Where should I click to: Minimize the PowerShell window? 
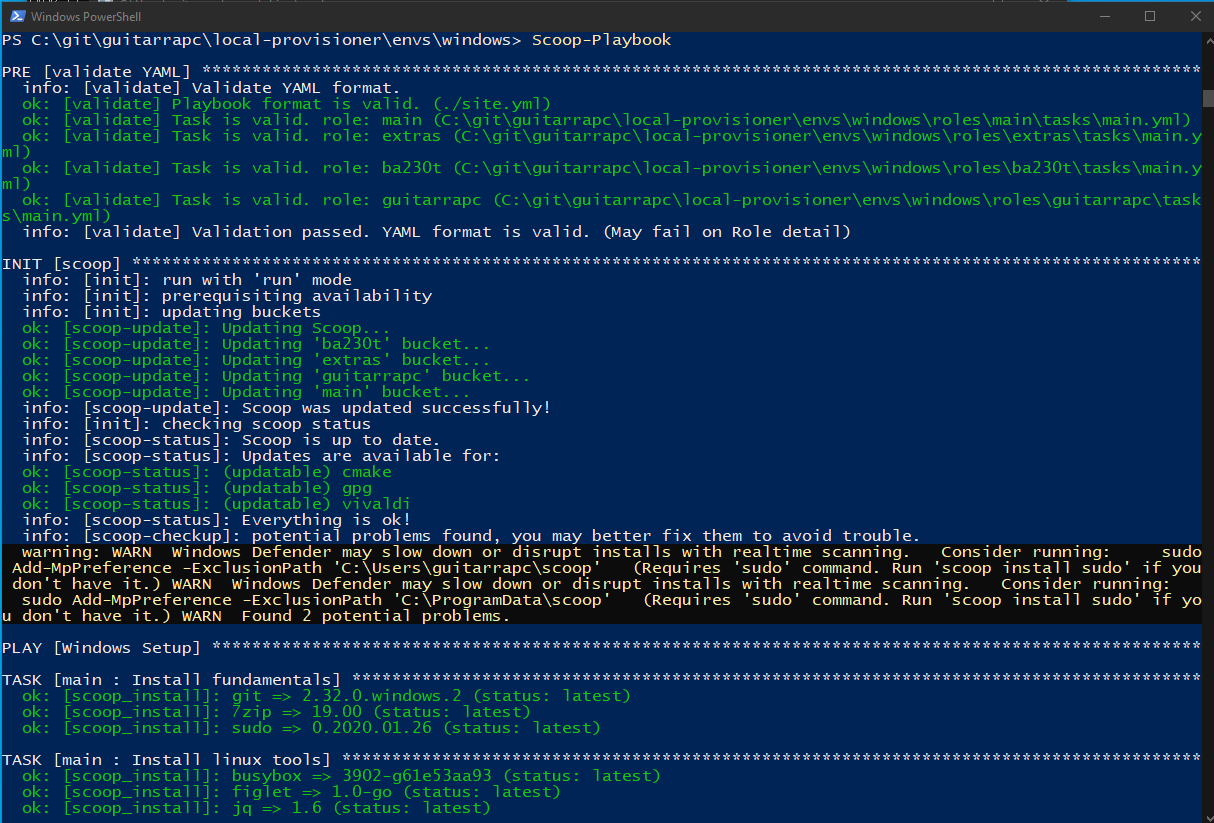(1104, 16)
